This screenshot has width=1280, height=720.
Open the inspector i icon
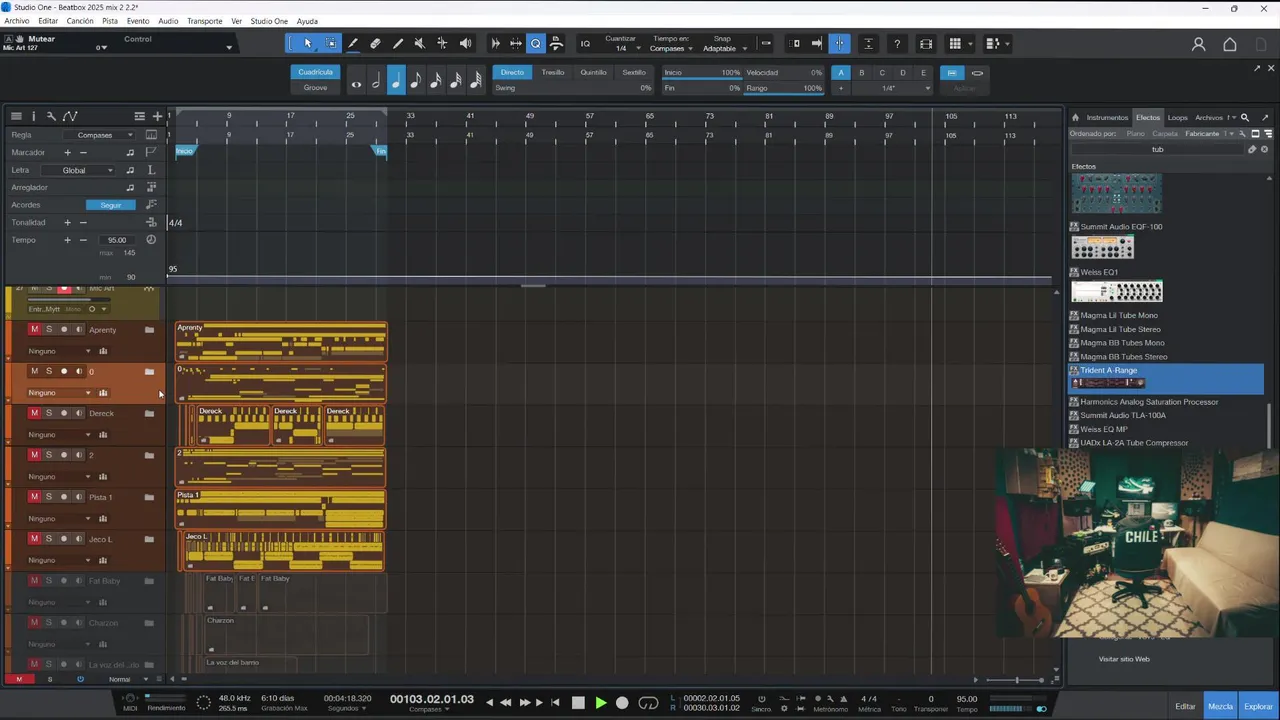coord(33,116)
